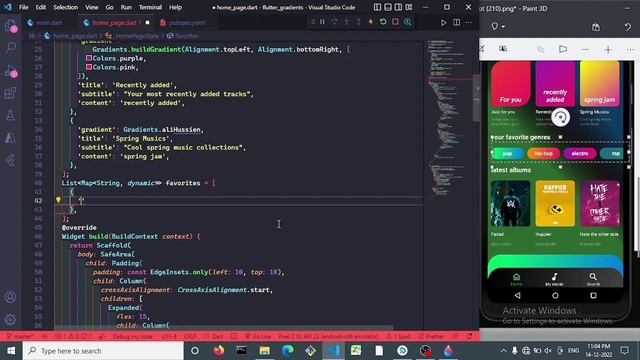Open the Accounts icon in the activity bar
The width and height of the screenshot is (640, 360).
10,297
